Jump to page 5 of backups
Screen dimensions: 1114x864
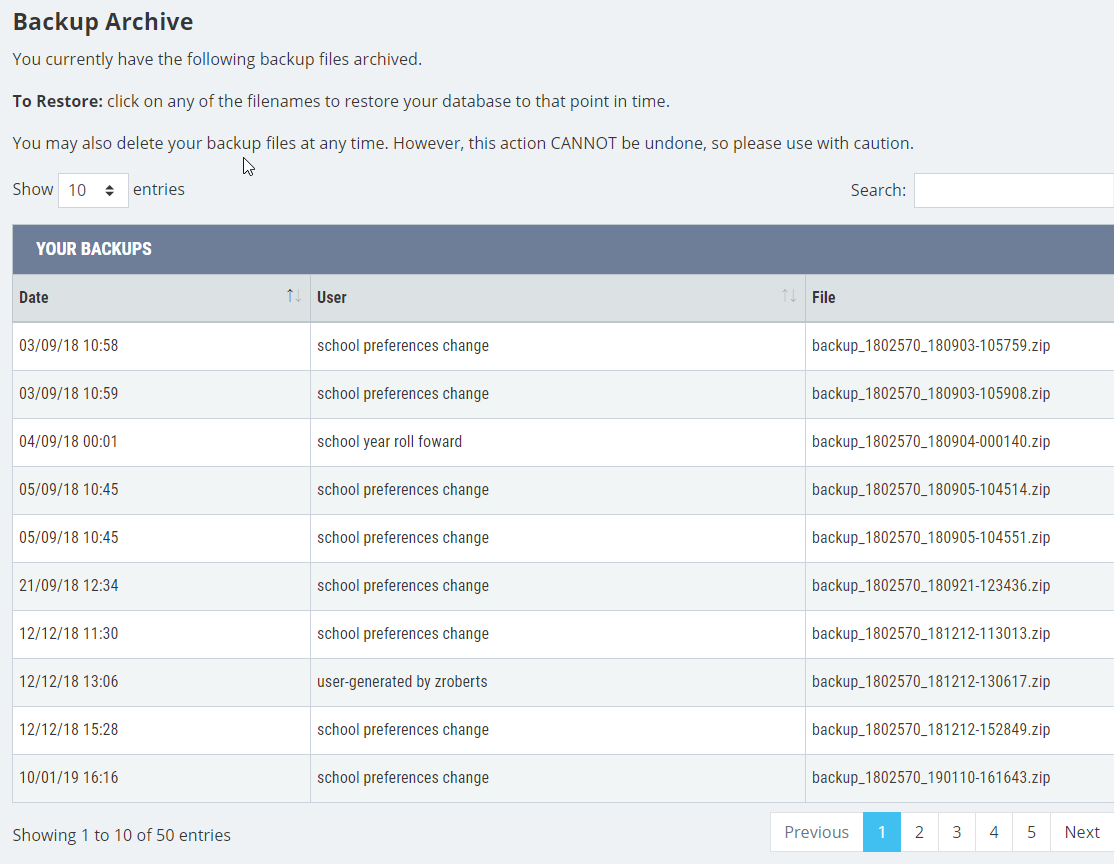[x=1030, y=831]
